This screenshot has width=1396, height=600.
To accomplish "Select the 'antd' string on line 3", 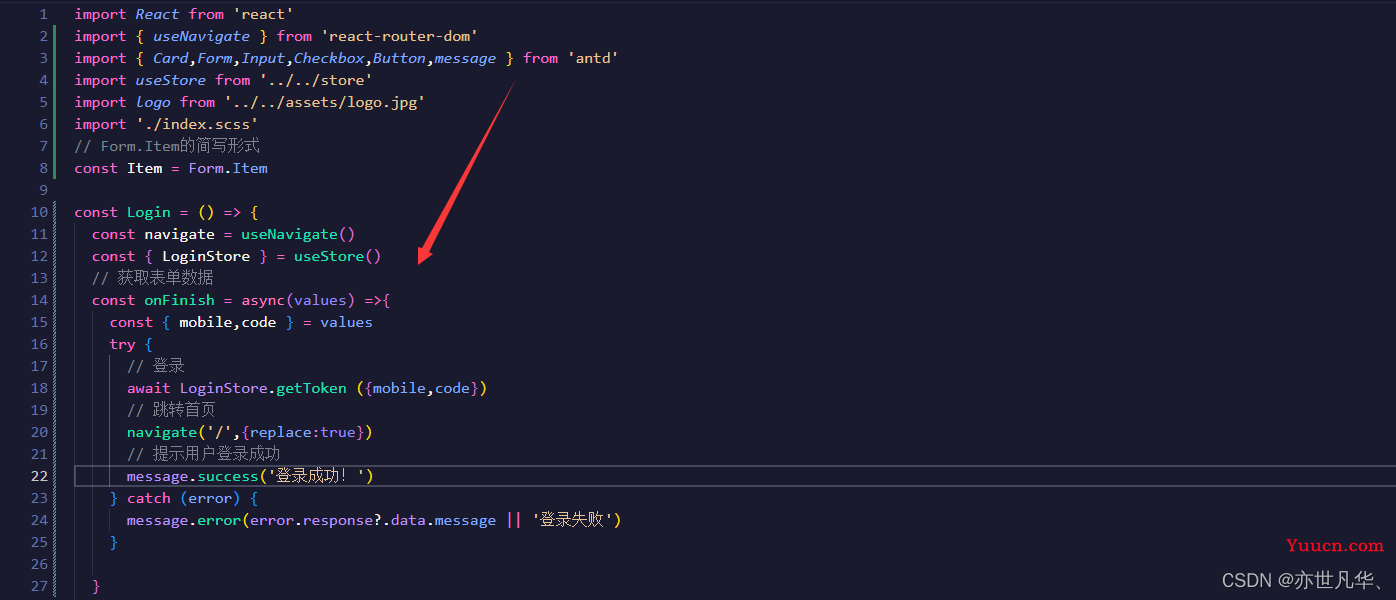I will 593,58.
